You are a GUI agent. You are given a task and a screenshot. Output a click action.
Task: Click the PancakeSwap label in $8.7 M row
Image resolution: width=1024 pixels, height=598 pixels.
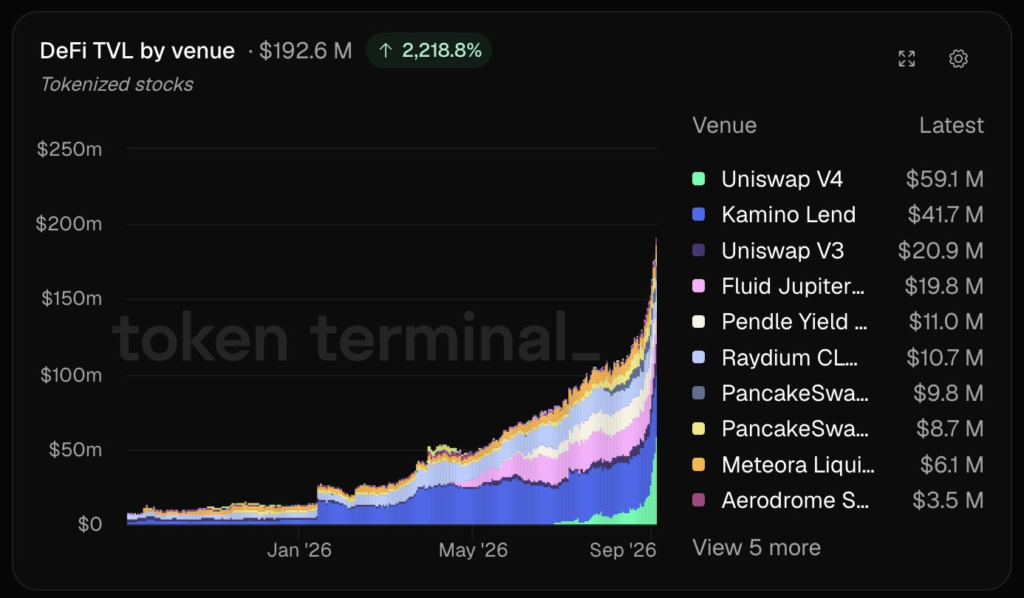click(795, 428)
